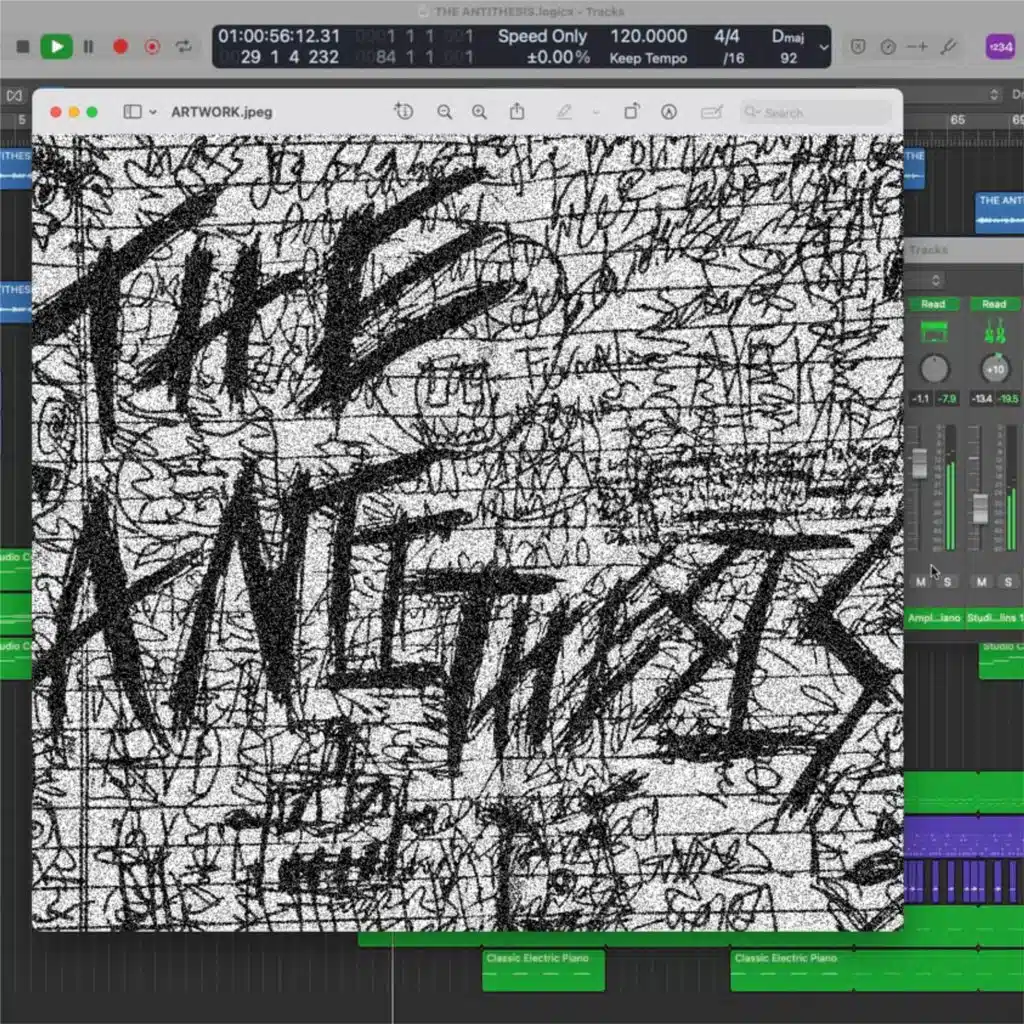Screen dimensions: 1024x1024
Task: Zoom out in the ARTWORK.jpeg Preview window
Action: click(x=445, y=112)
